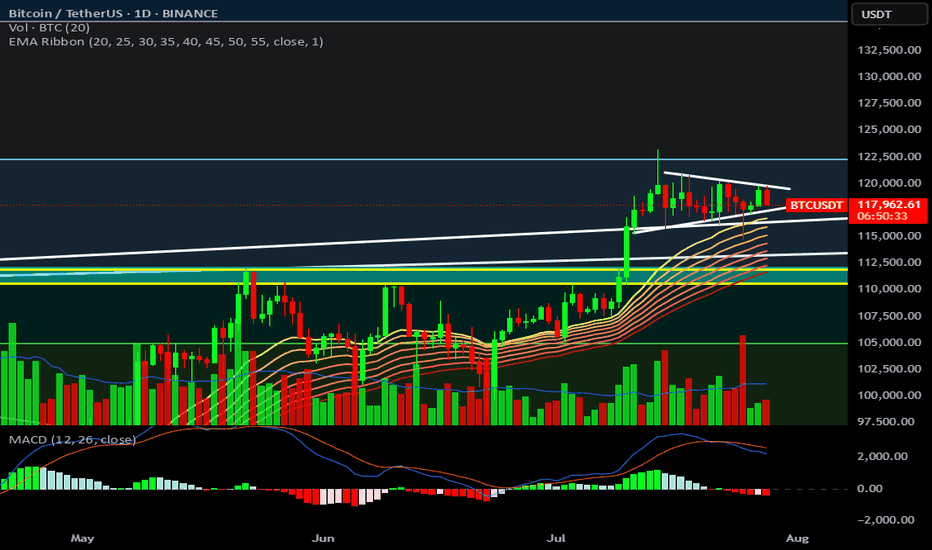Click the tallest red volume bar in late July
This screenshot has height=550, width=932.
[743, 379]
